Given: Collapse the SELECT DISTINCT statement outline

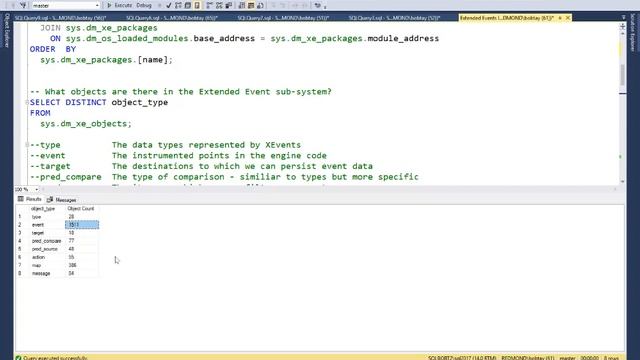Looking at the screenshot, I should click(27, 102).
